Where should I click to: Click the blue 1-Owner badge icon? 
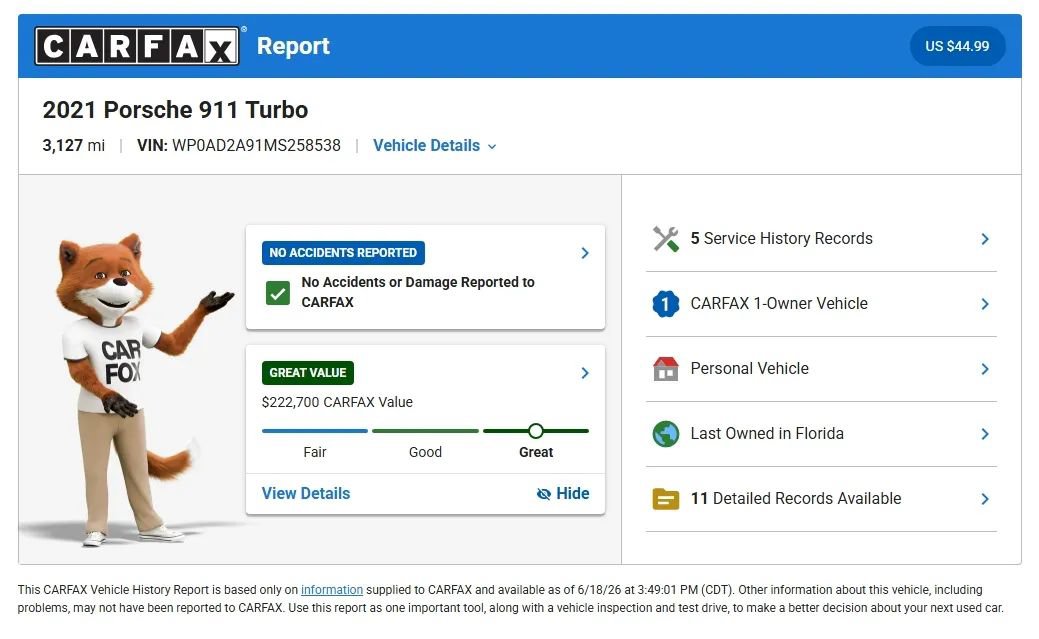[x=665, y=304]
